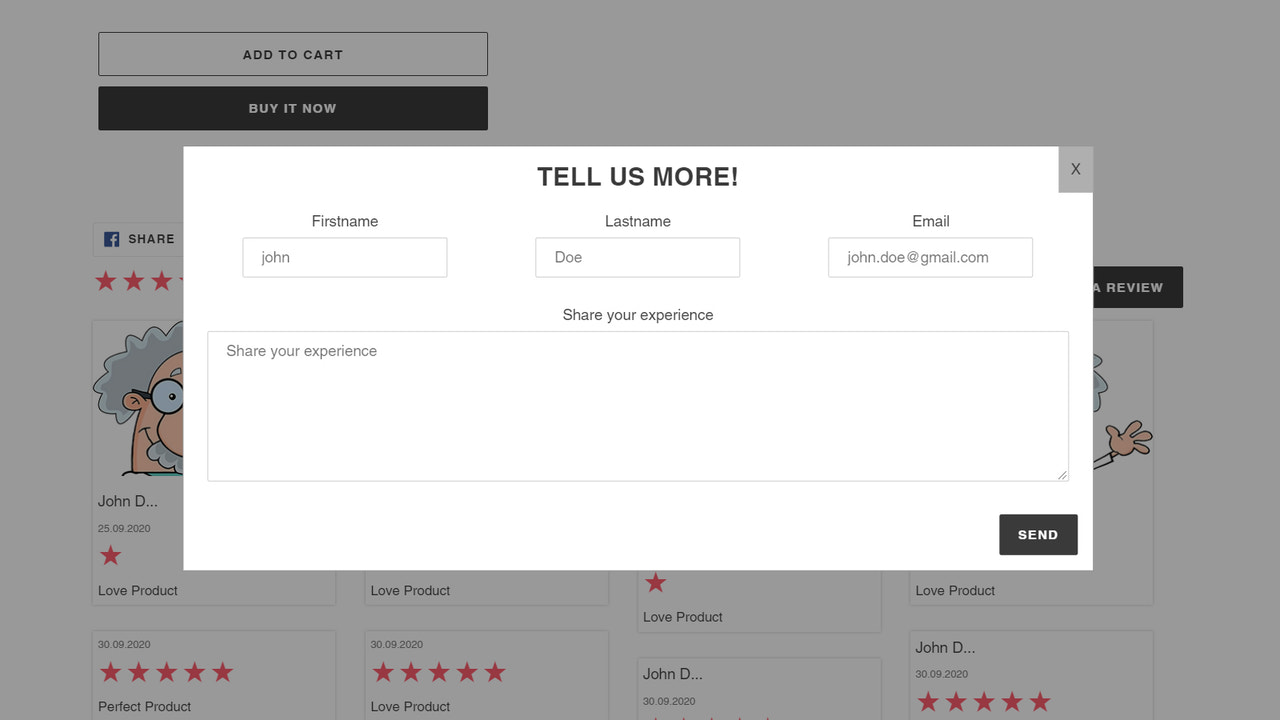
Task: Click the Lastname input containing Doe
Action: (637, 257)
